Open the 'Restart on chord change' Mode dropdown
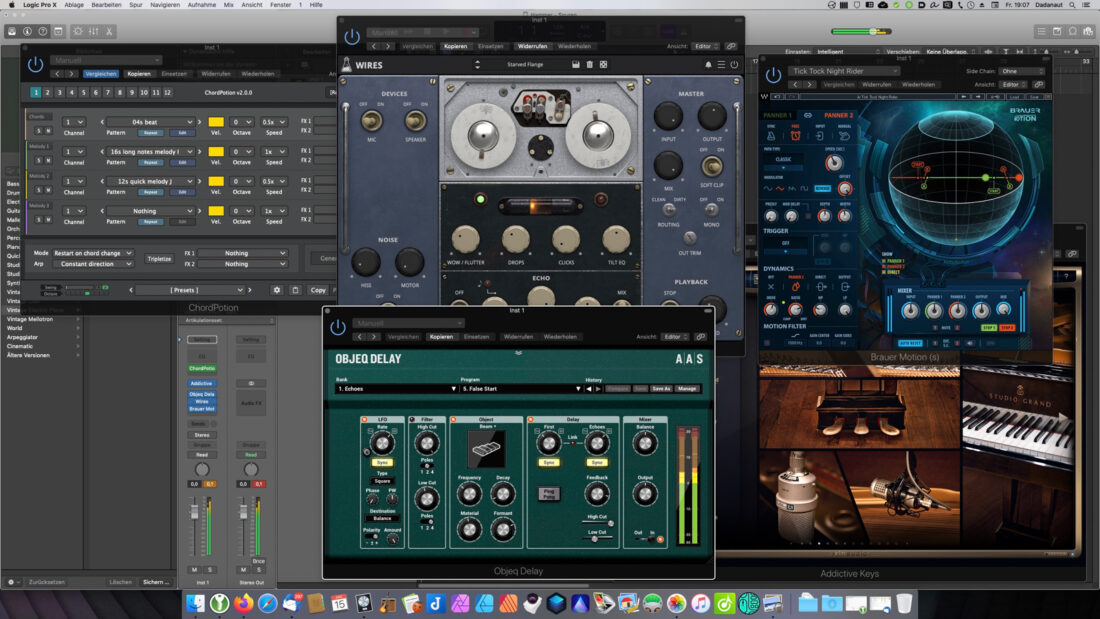Screen dimensions: 1100x619 pyautogui.click(x=93, y=253)
